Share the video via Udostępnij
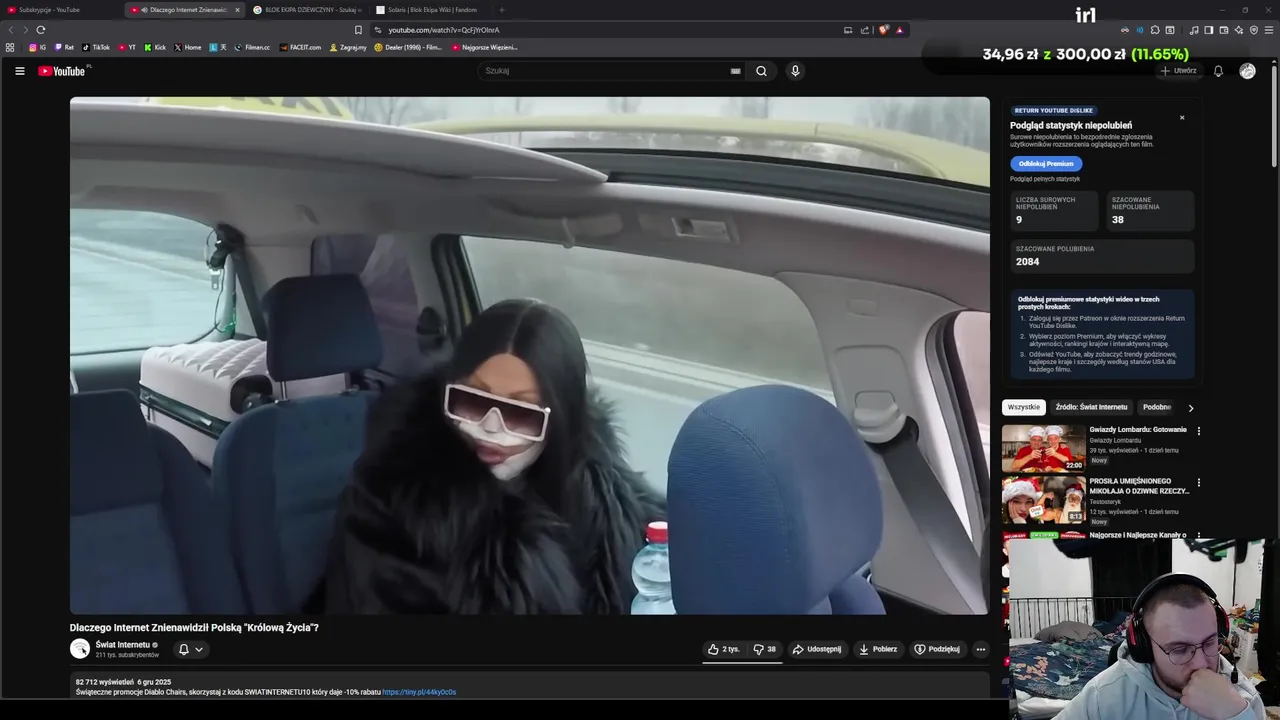Screen dimensions: 1280x720 (x=817, y=649)
